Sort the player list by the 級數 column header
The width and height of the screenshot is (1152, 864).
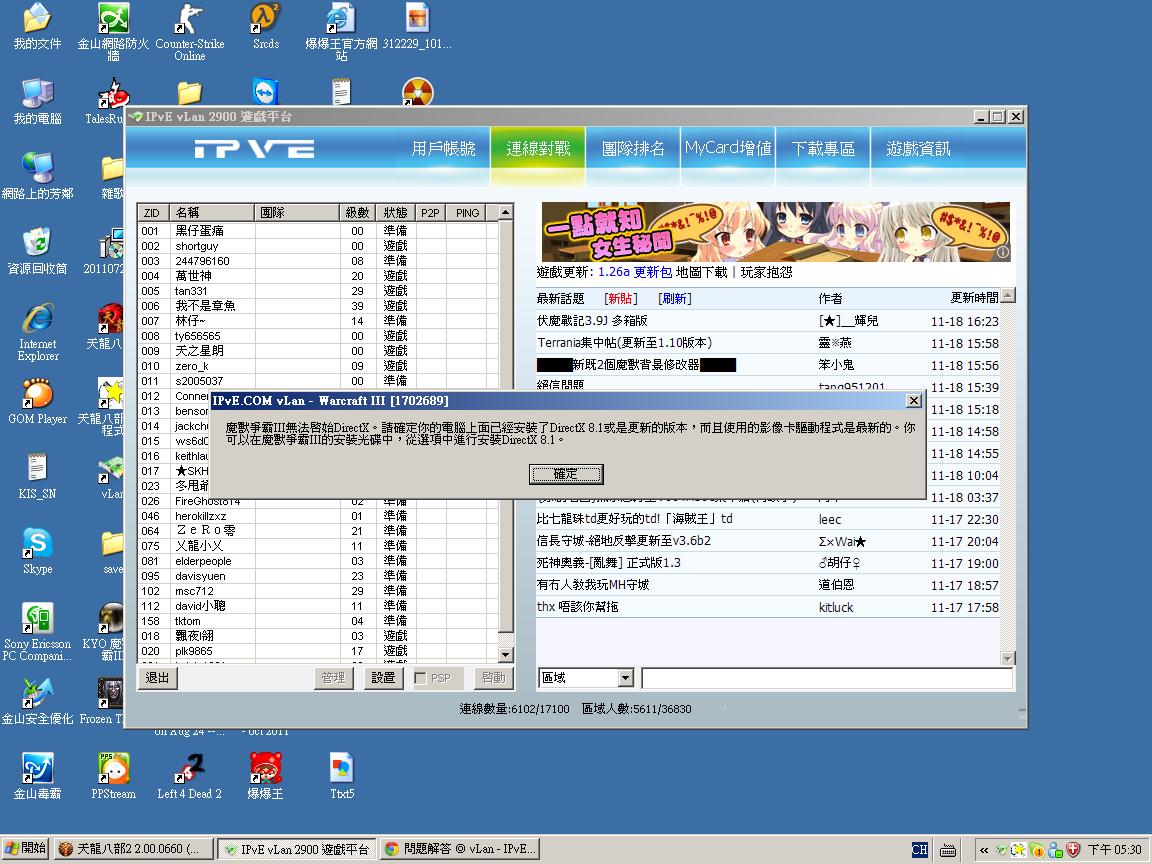[x=357, y=213]
